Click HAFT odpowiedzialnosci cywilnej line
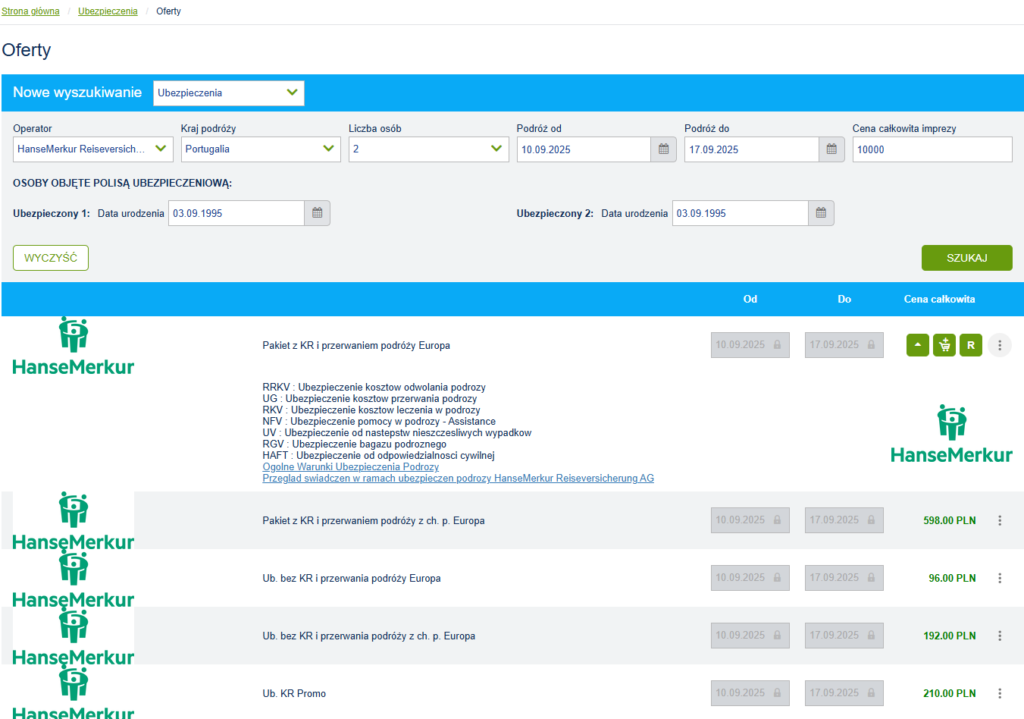The width and height of the screenshot is (1024, 719). tap(379, 455)
